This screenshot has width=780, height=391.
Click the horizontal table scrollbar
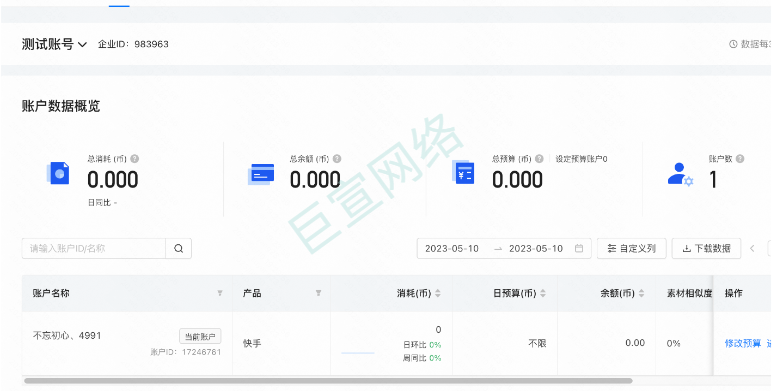[x=328, y=381]
